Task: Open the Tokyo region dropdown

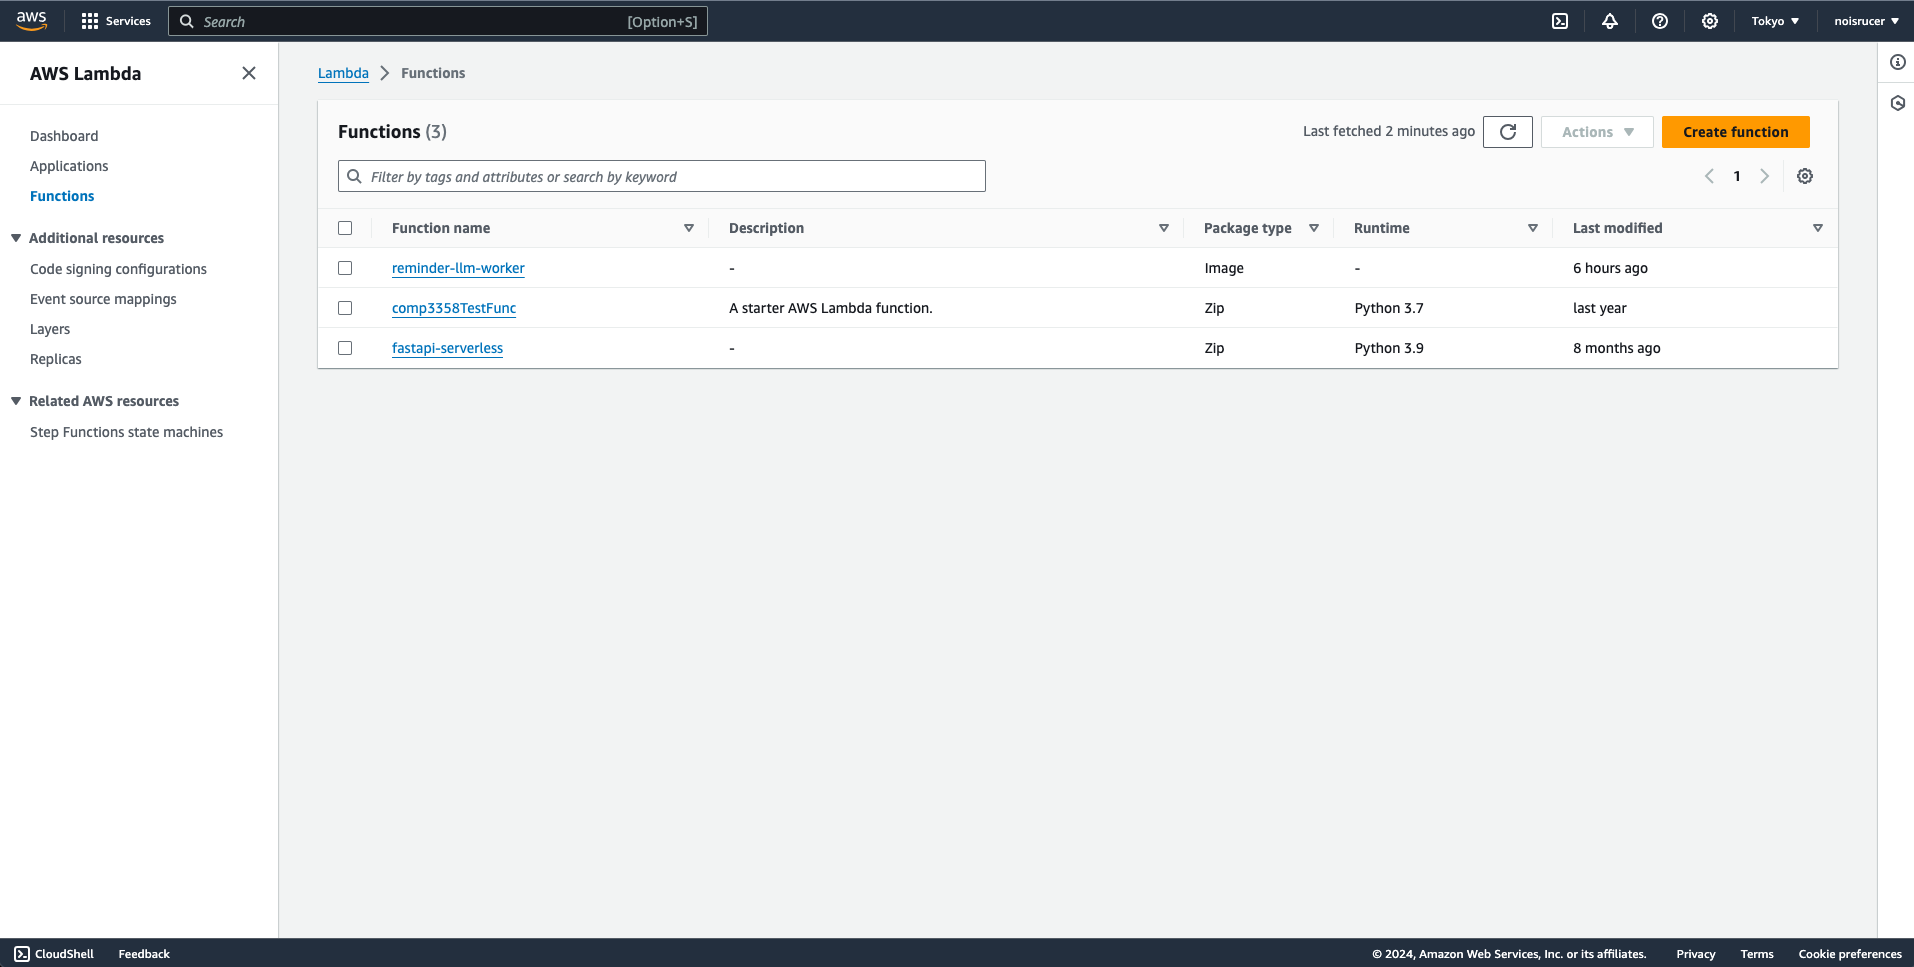Action: (1775, 20)
